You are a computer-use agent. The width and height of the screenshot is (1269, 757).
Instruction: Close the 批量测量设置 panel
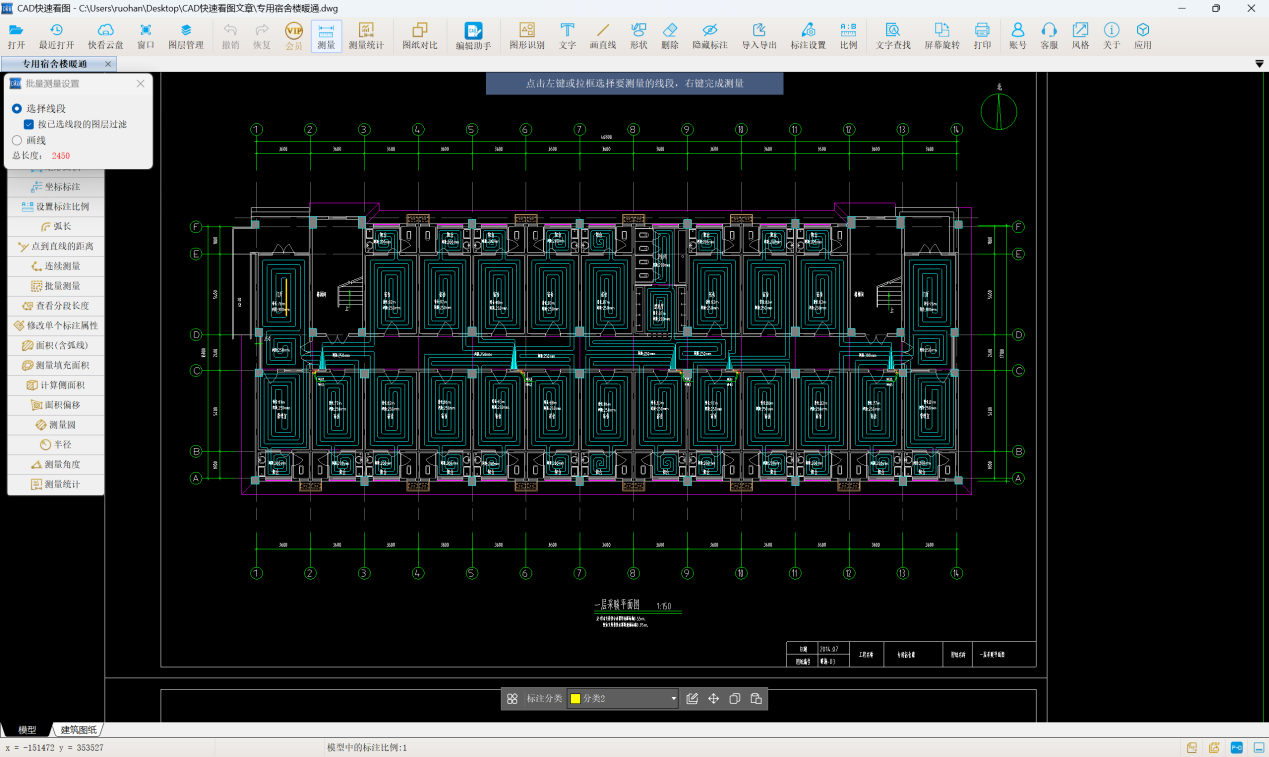140,84
